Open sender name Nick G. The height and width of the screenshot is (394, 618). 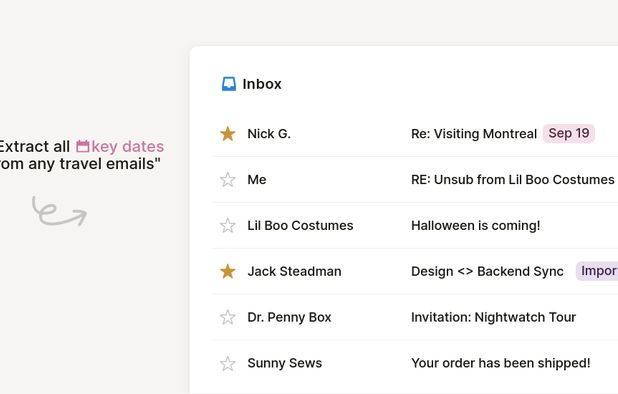point(269,134)
